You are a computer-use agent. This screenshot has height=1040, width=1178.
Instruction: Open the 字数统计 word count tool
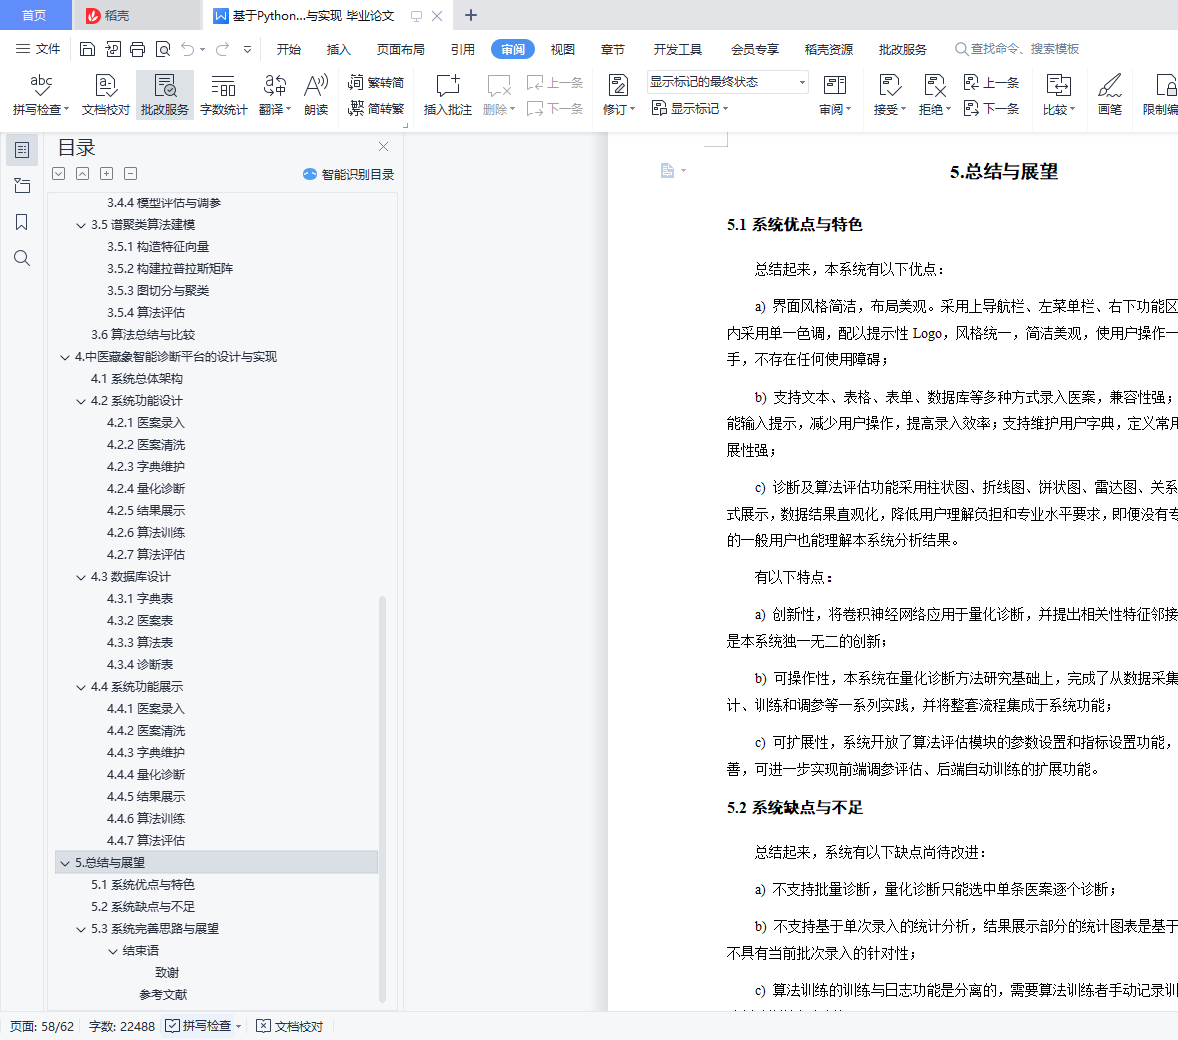[x=223, y=95]
